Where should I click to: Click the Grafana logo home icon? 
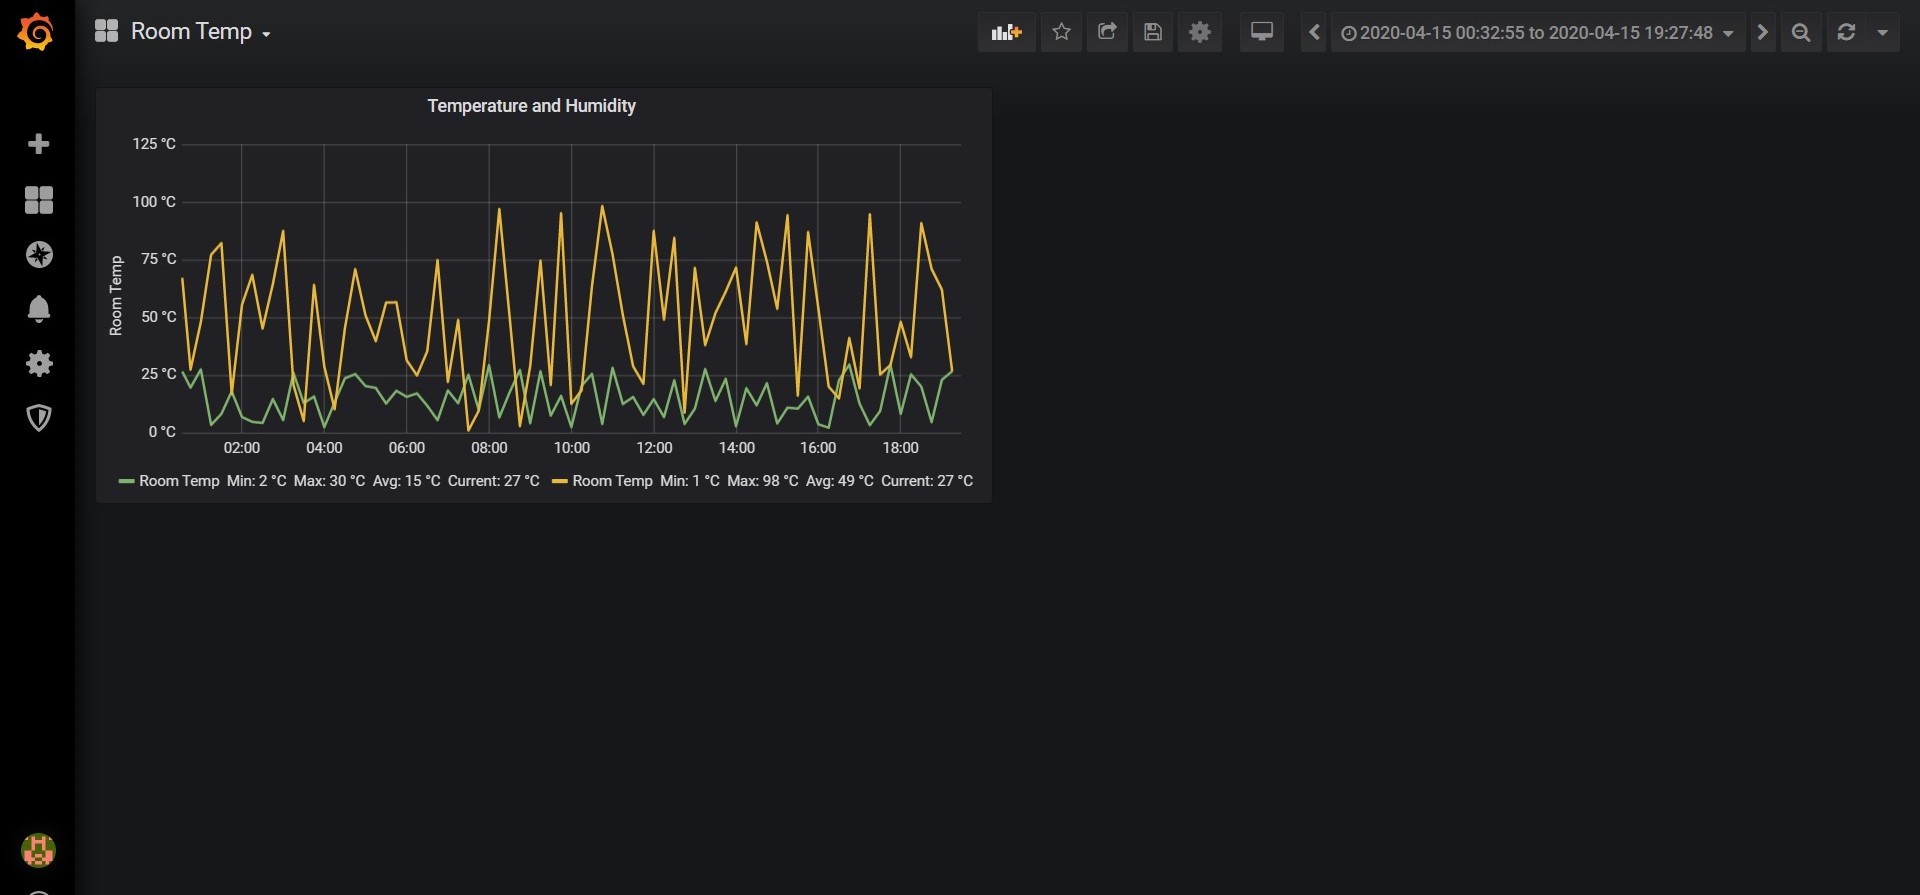(36, 32)
